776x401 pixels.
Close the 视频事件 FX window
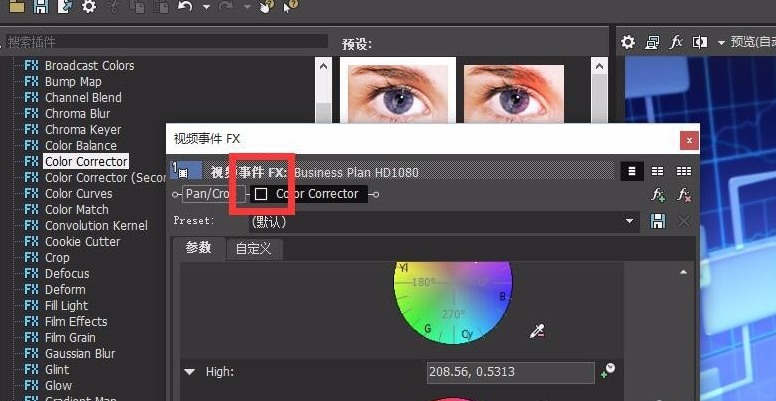(x=689, y=141)
